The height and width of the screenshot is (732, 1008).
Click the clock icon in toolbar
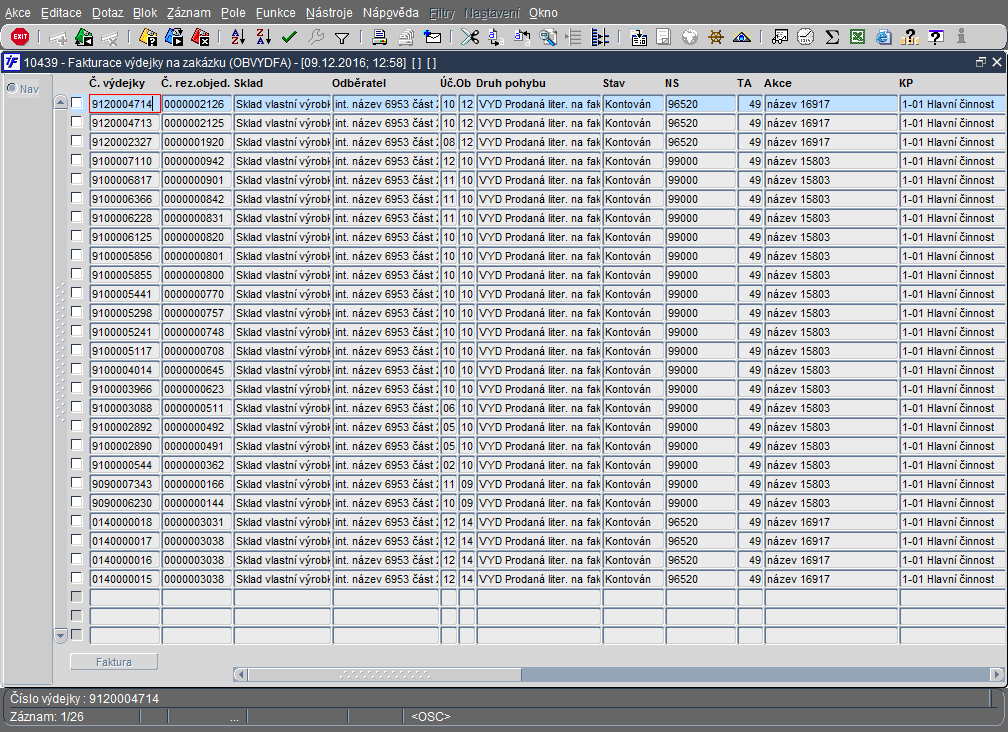(x=806, y=37)
